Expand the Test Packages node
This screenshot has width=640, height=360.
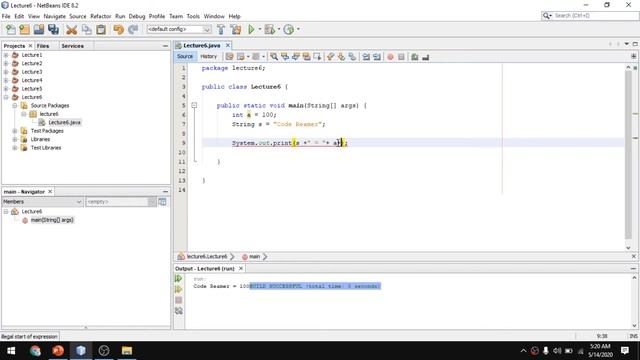15,131
